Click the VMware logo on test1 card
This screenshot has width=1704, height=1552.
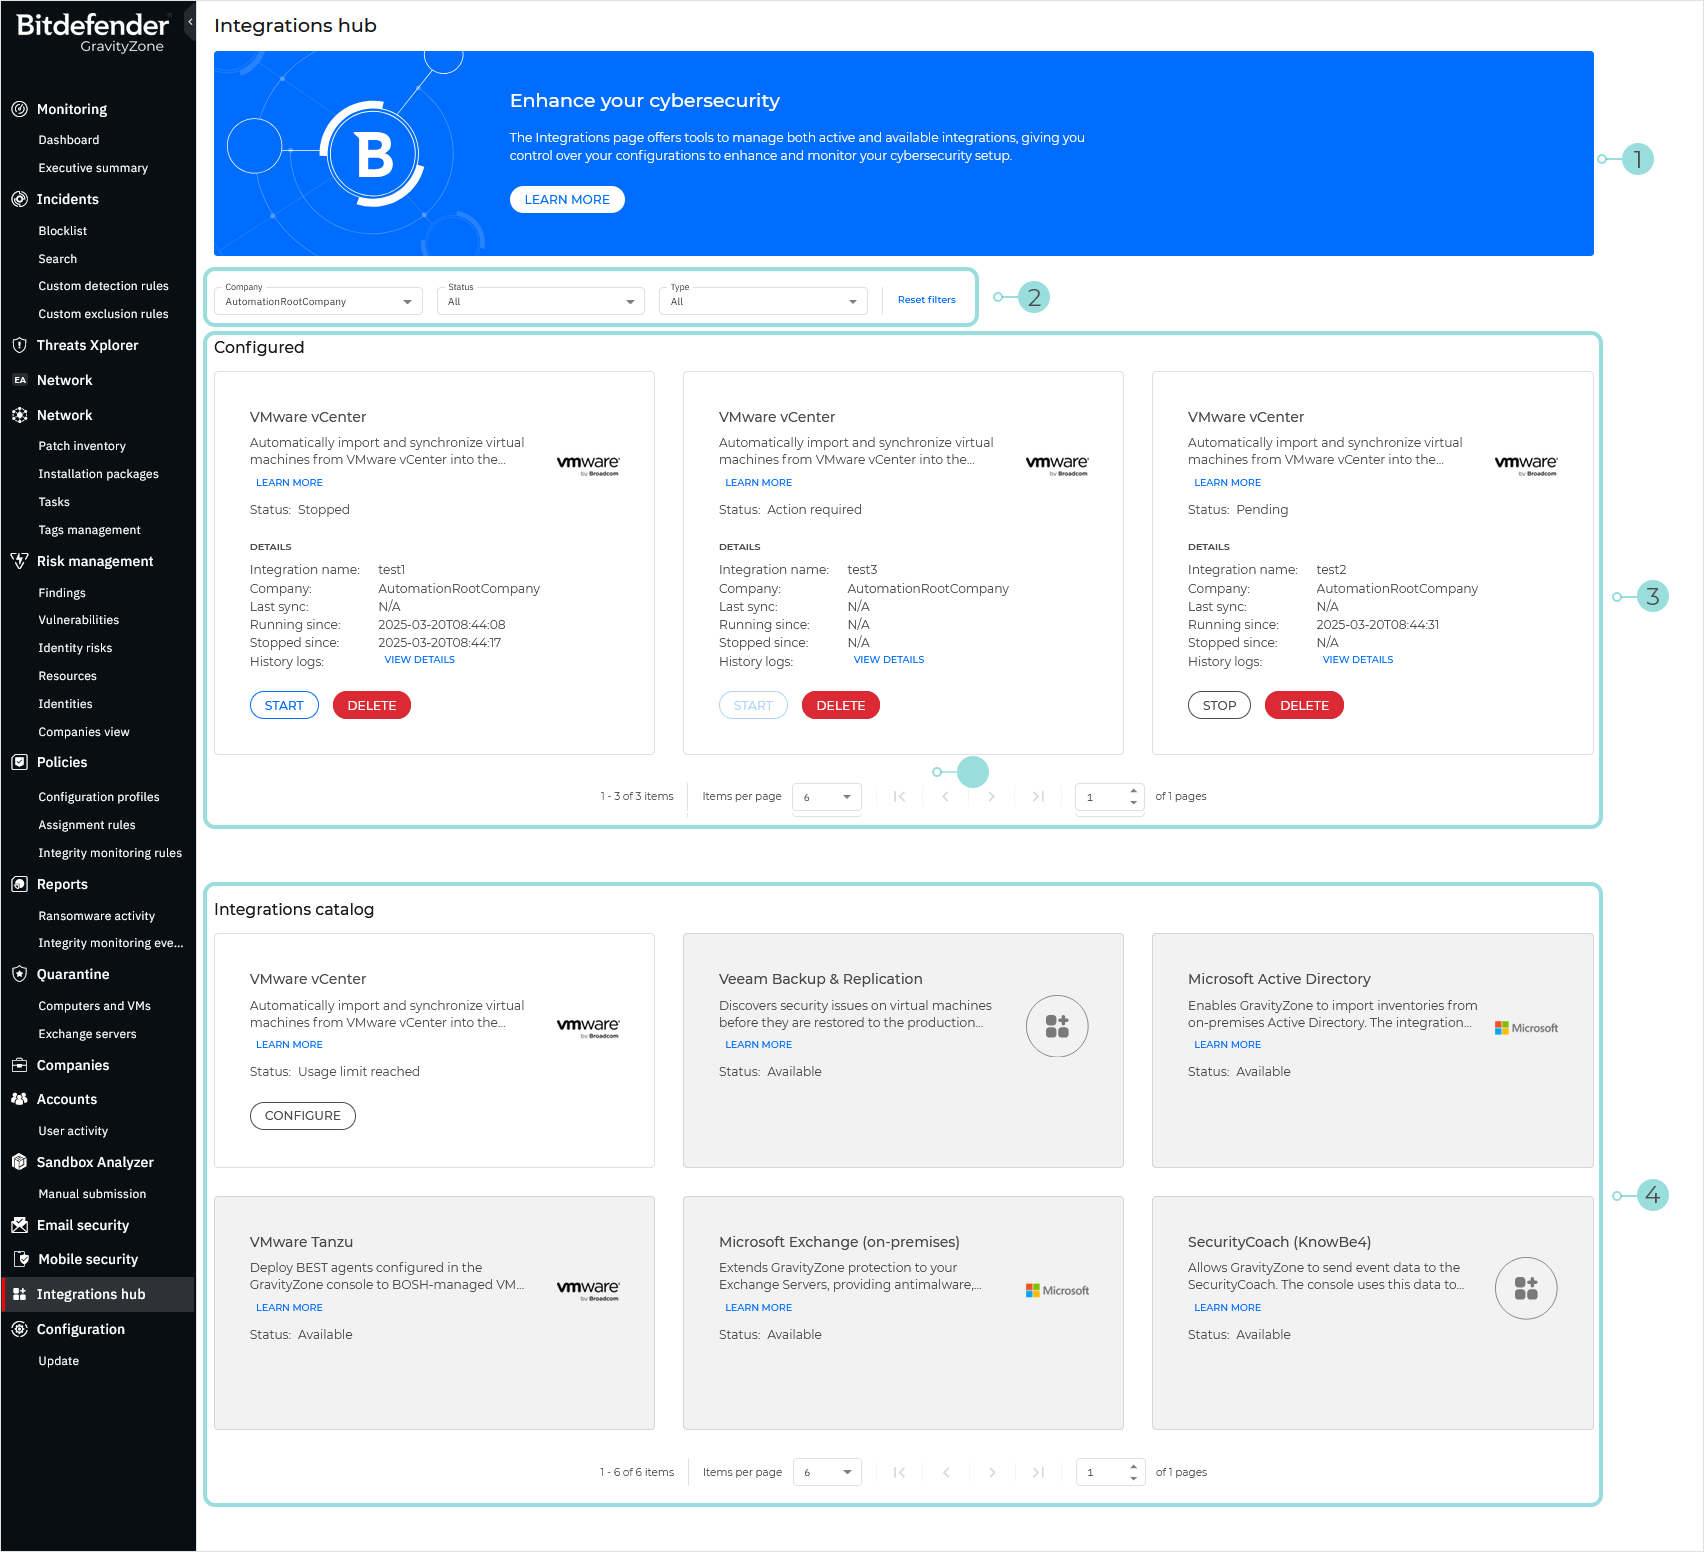588,465
